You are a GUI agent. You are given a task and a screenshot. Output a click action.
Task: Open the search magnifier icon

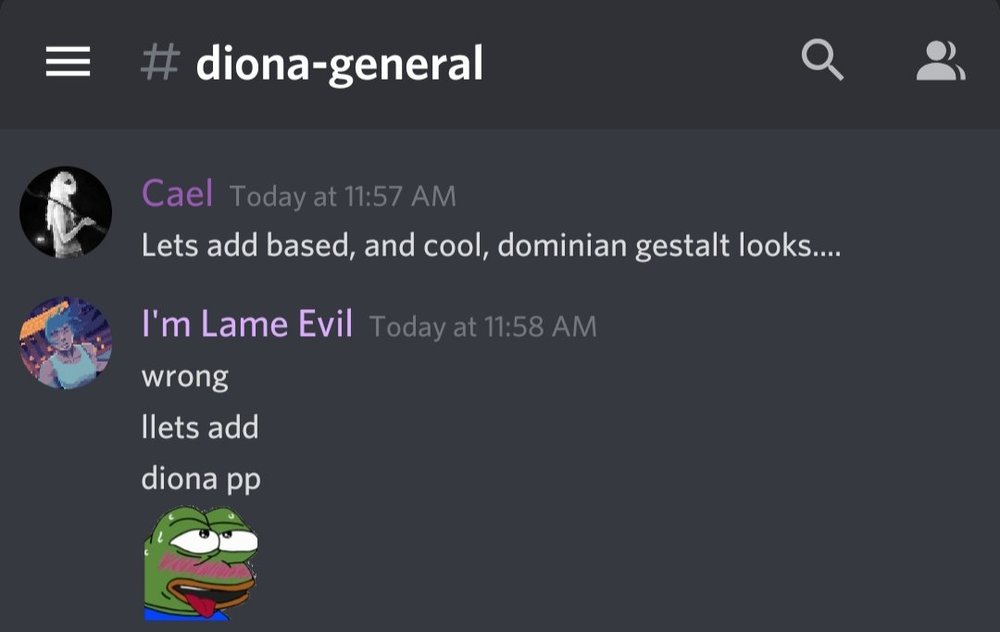[x=822, y=60]
